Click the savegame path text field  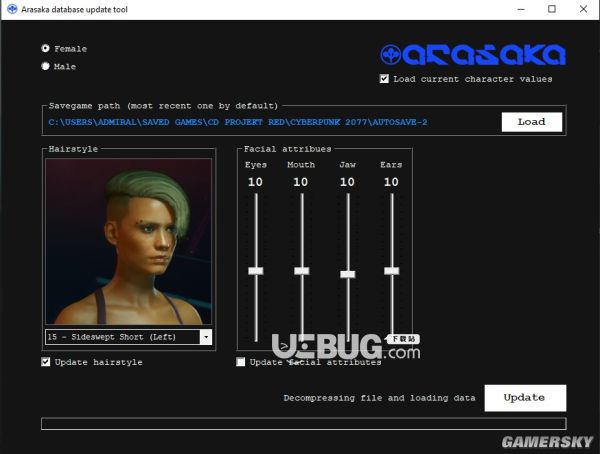[238, 122]
